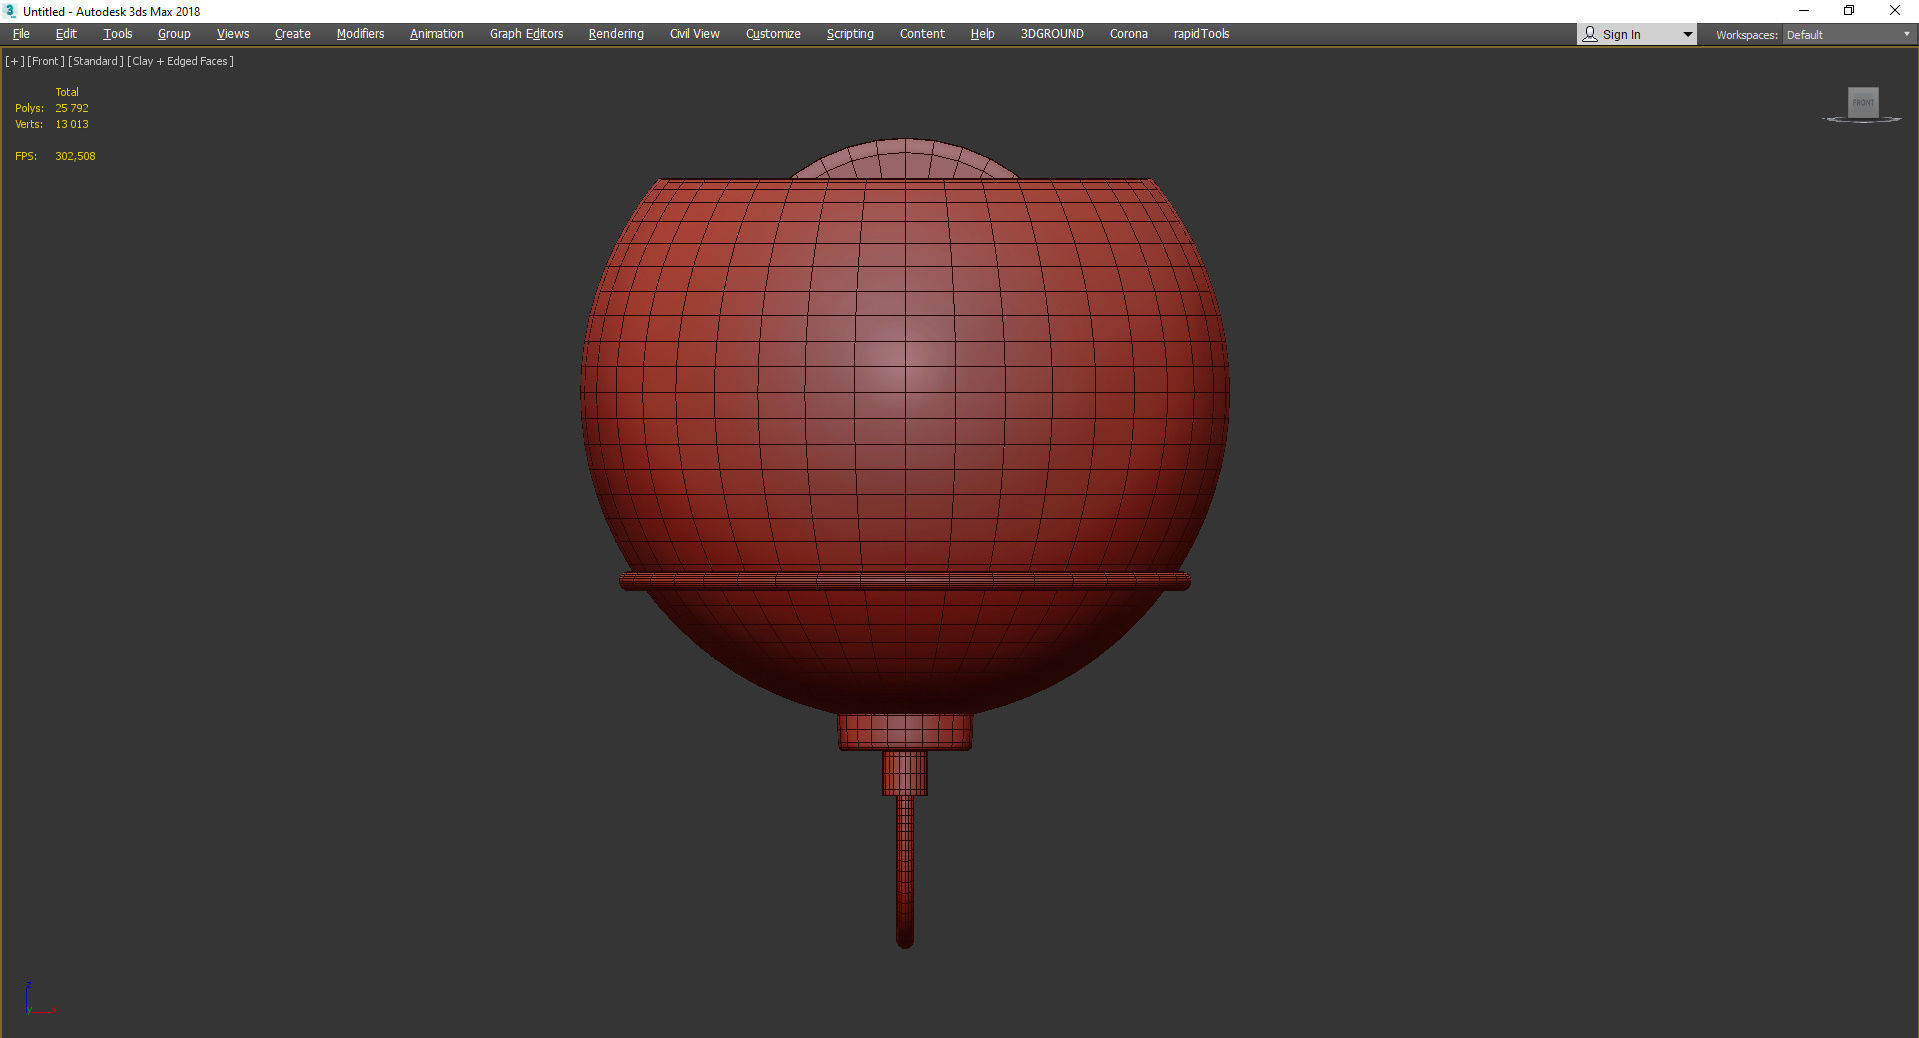Open the Scripting menu

850,34
